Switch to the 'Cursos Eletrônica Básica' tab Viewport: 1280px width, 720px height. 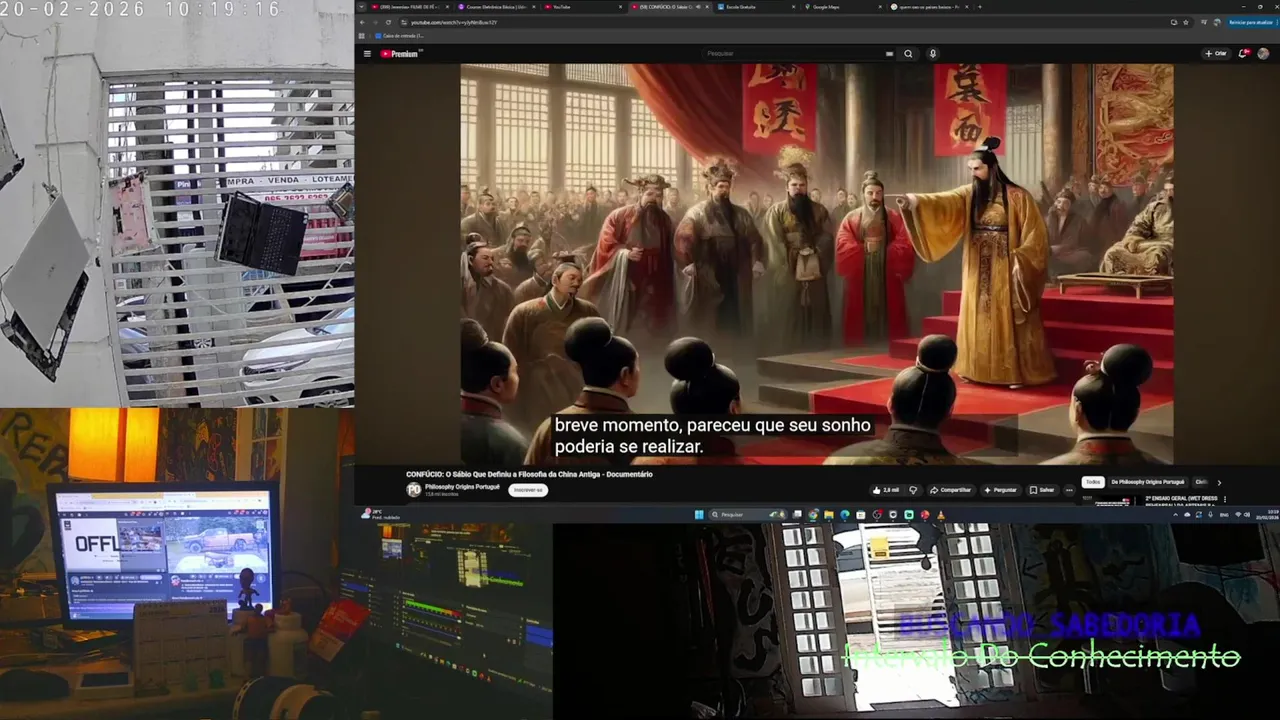499,7
